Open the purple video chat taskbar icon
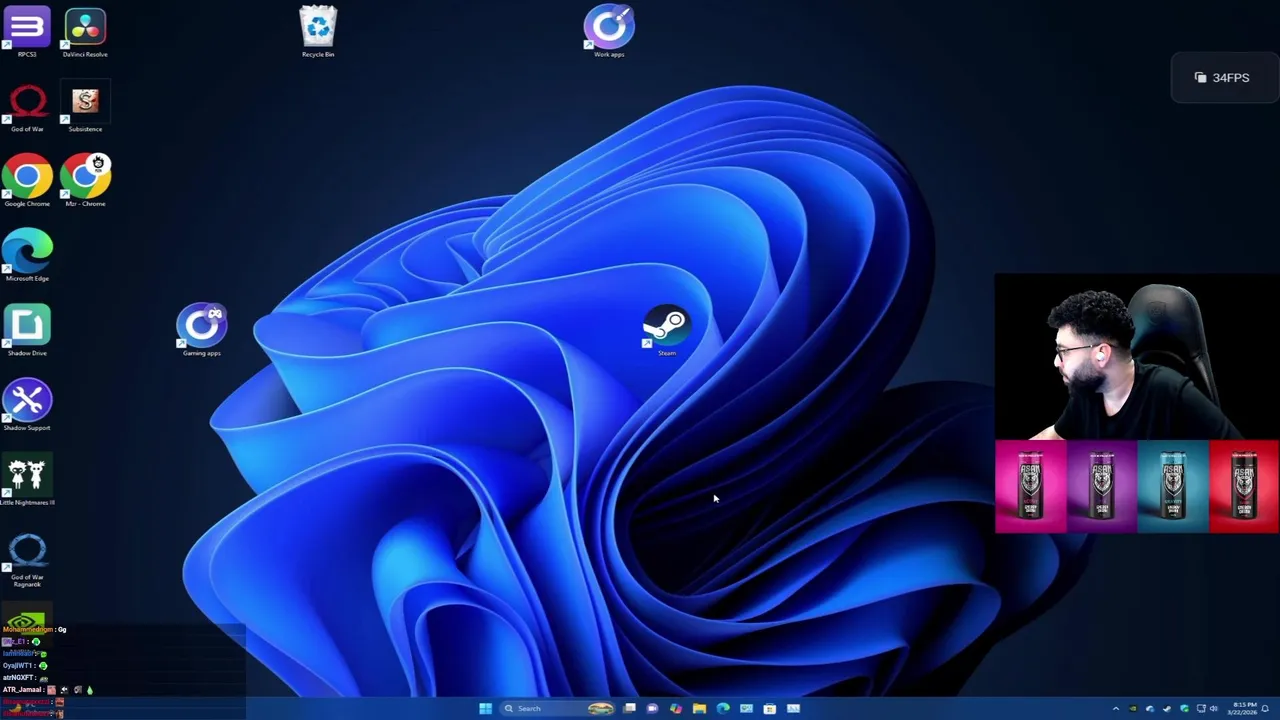This screenshot has width=1280, height=720. point(652,709)
